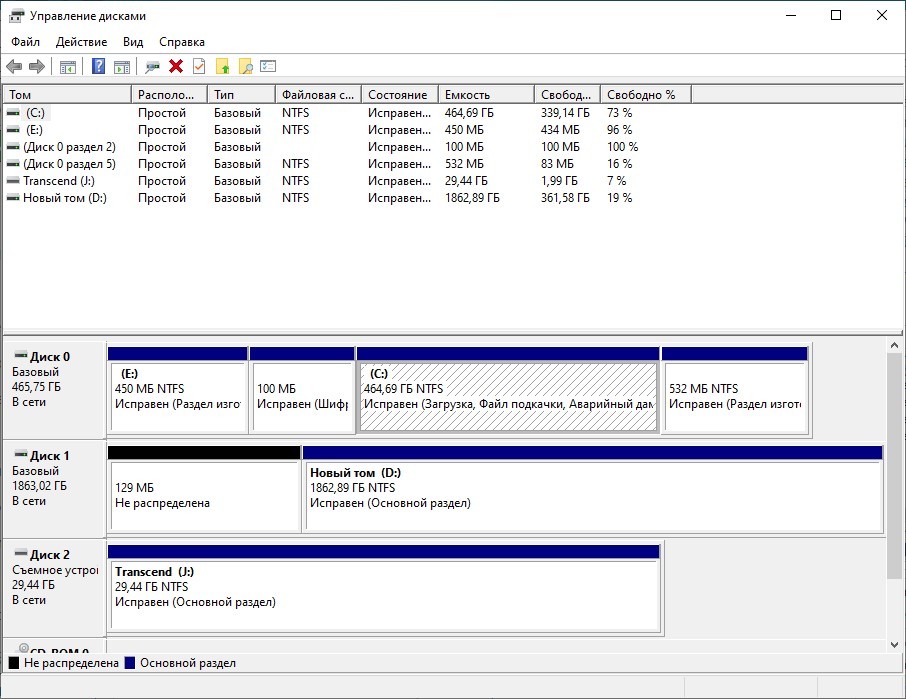Sort by the Расположение column header
The height and width of the screenshot is (699, 906).
click(x=169, y=95)
